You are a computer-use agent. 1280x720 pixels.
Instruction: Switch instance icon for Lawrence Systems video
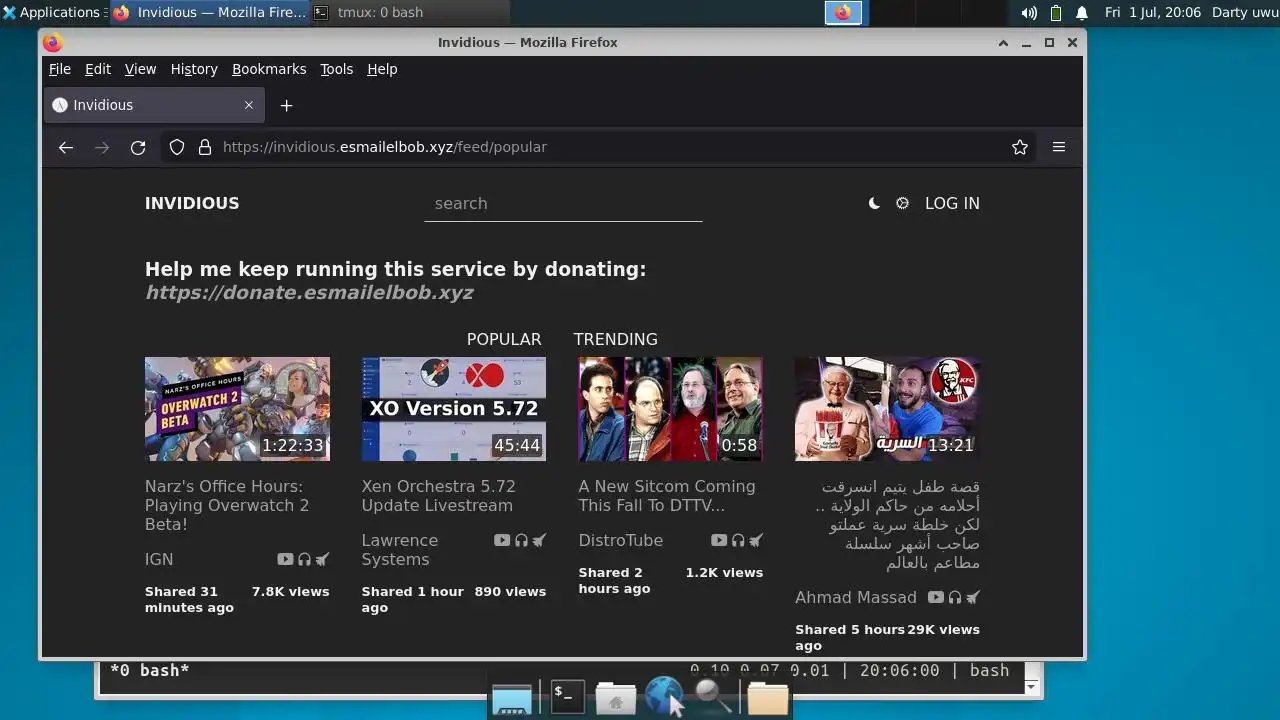pos(539,540)
